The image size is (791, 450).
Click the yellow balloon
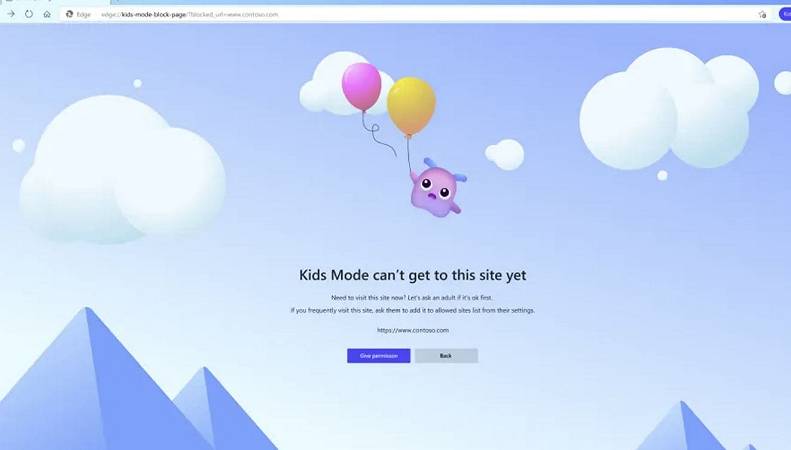click(x=411, y=106)
